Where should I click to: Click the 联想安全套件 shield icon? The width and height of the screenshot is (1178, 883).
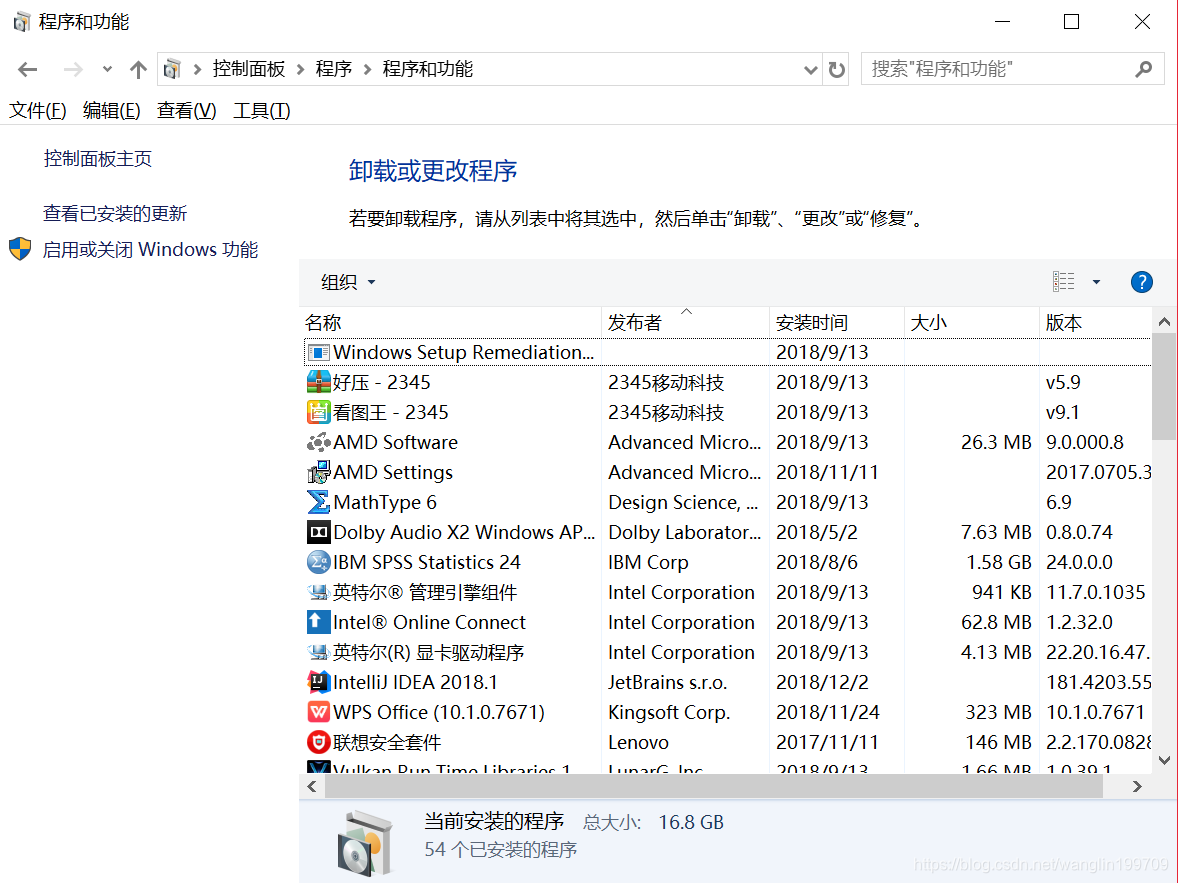tap(319, 742)
